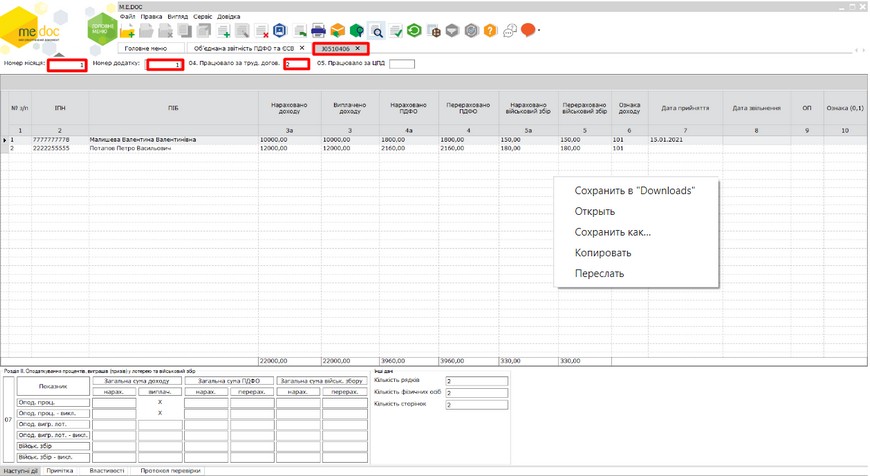Click the orange speech bubble icon
Viewport: 870px width, 476px height.
(x=528, y=31)
